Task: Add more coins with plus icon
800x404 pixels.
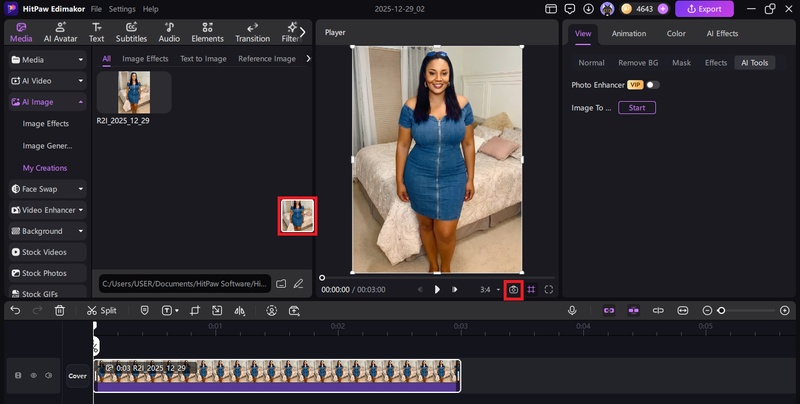Action: 663,9
